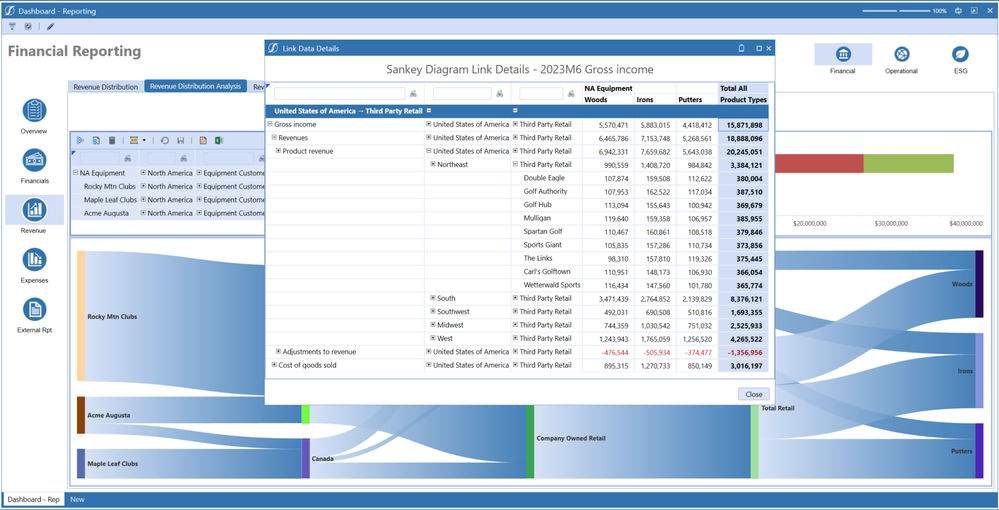999x510 pixels.
Task: Select the Financial bank icon
Action: pyautogui.click(x=842, y=54)
